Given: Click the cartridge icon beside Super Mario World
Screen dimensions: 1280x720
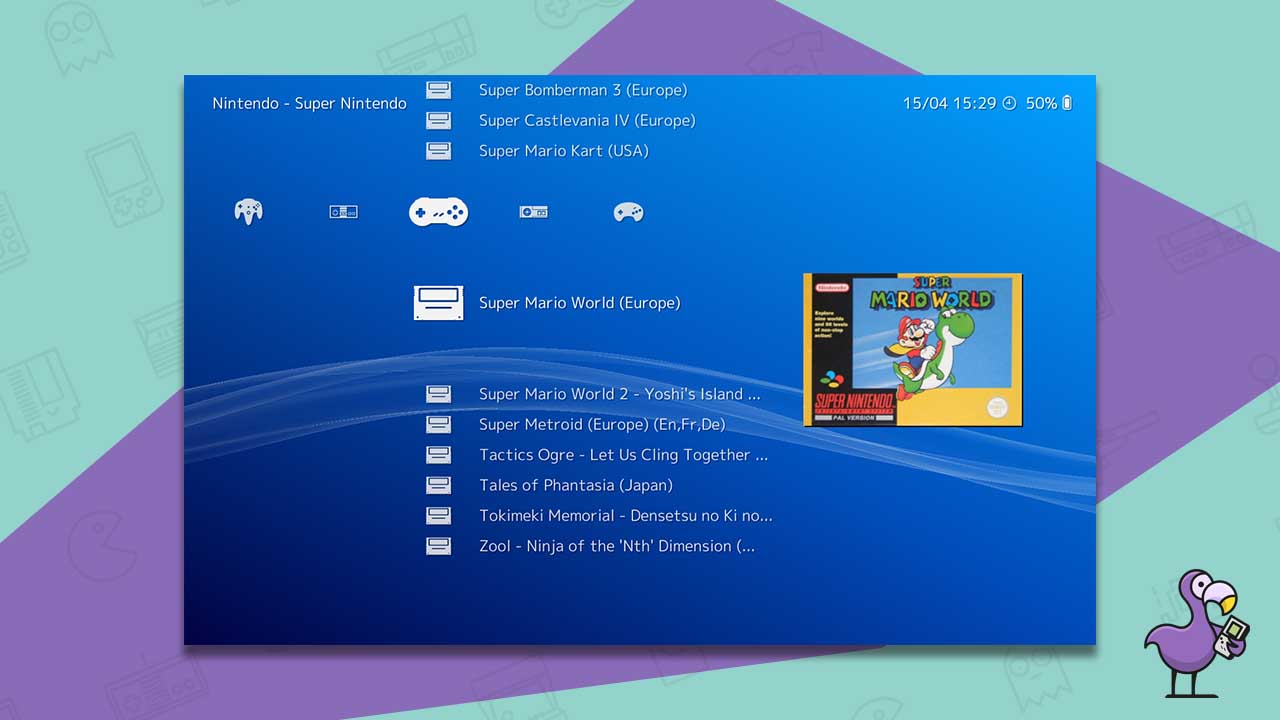Looking at the screenshot, I should 438,302.
